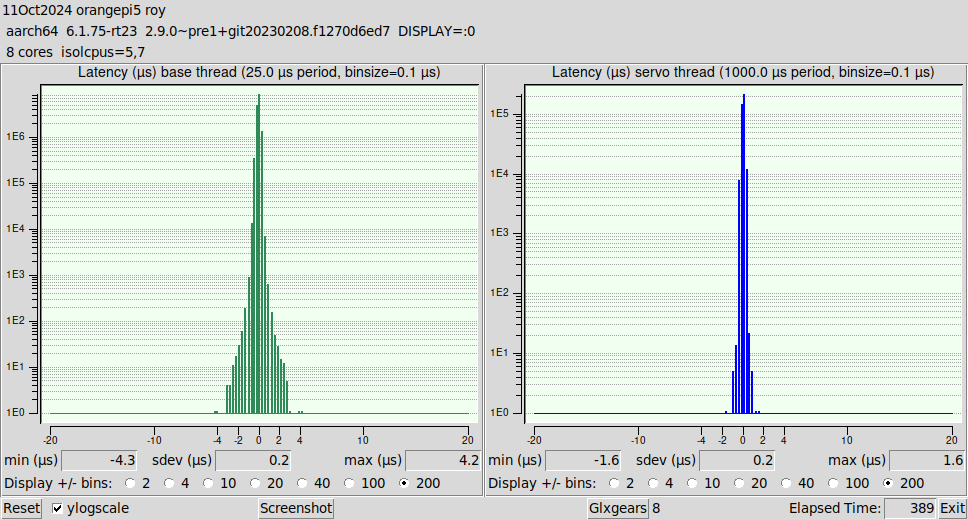Select 2 bins for servo thread display
The image size is (968, 520).
click(x=614, y=483)
